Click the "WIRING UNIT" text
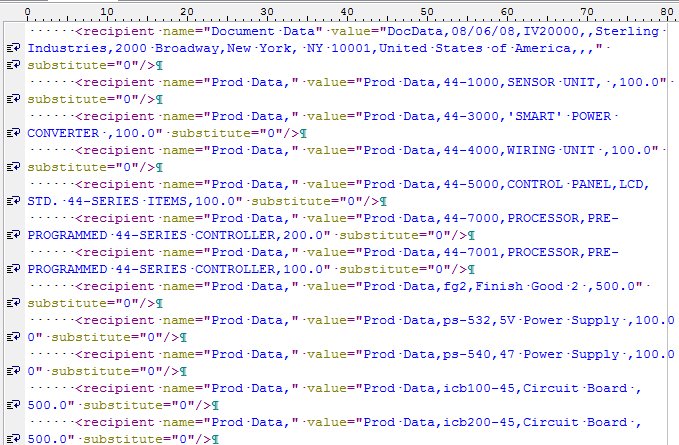Image resolution: width=679 pixels, height=445 pixels. click(550, 150)
